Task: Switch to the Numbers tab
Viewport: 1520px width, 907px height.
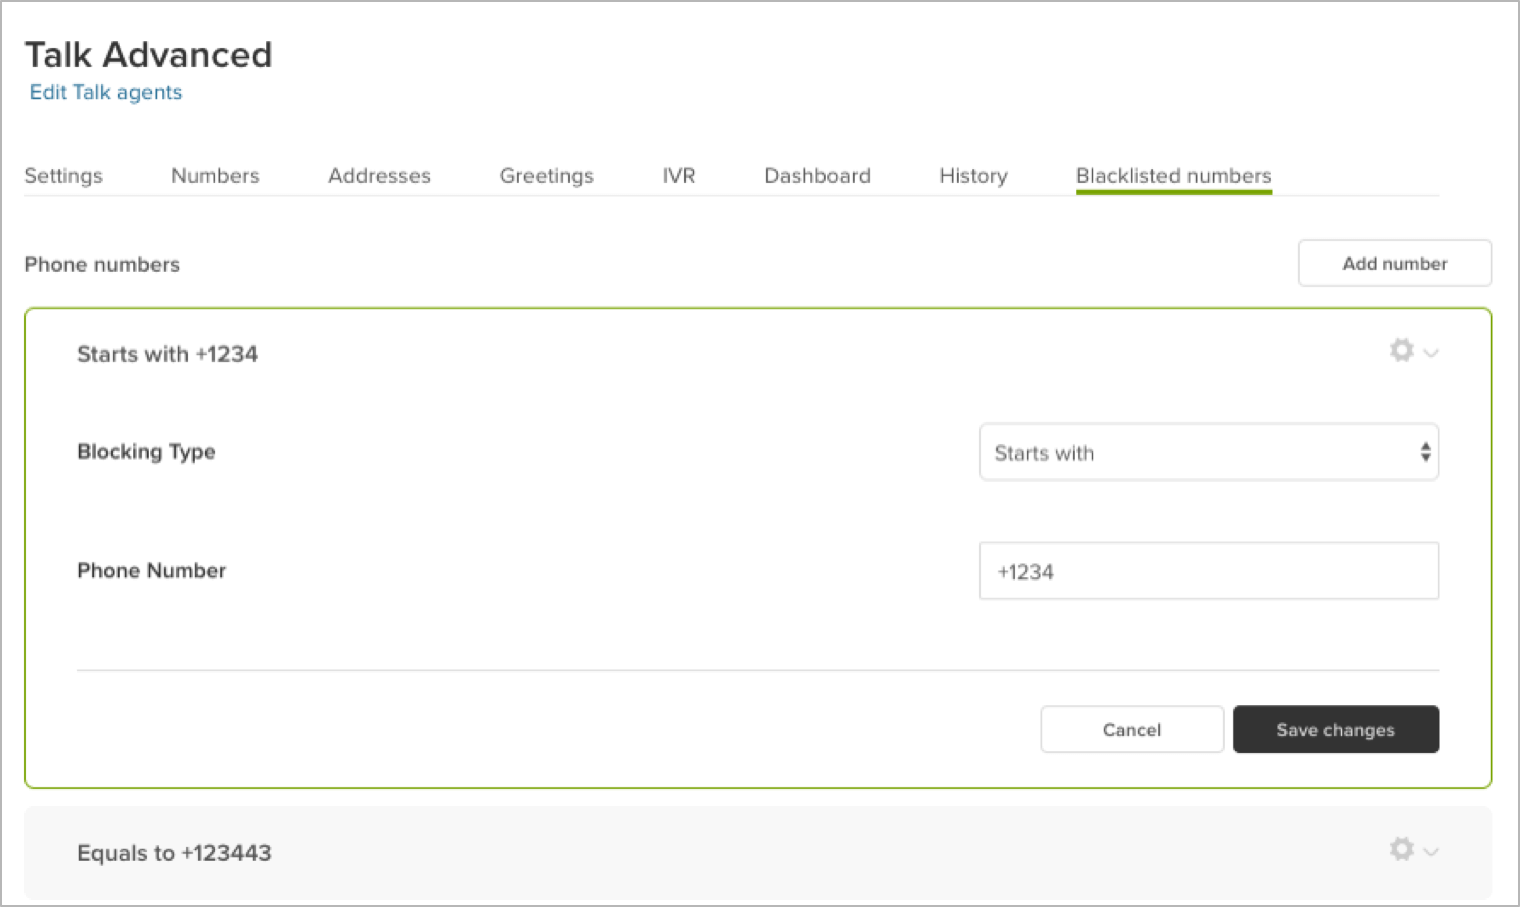Action: point(215,175)
